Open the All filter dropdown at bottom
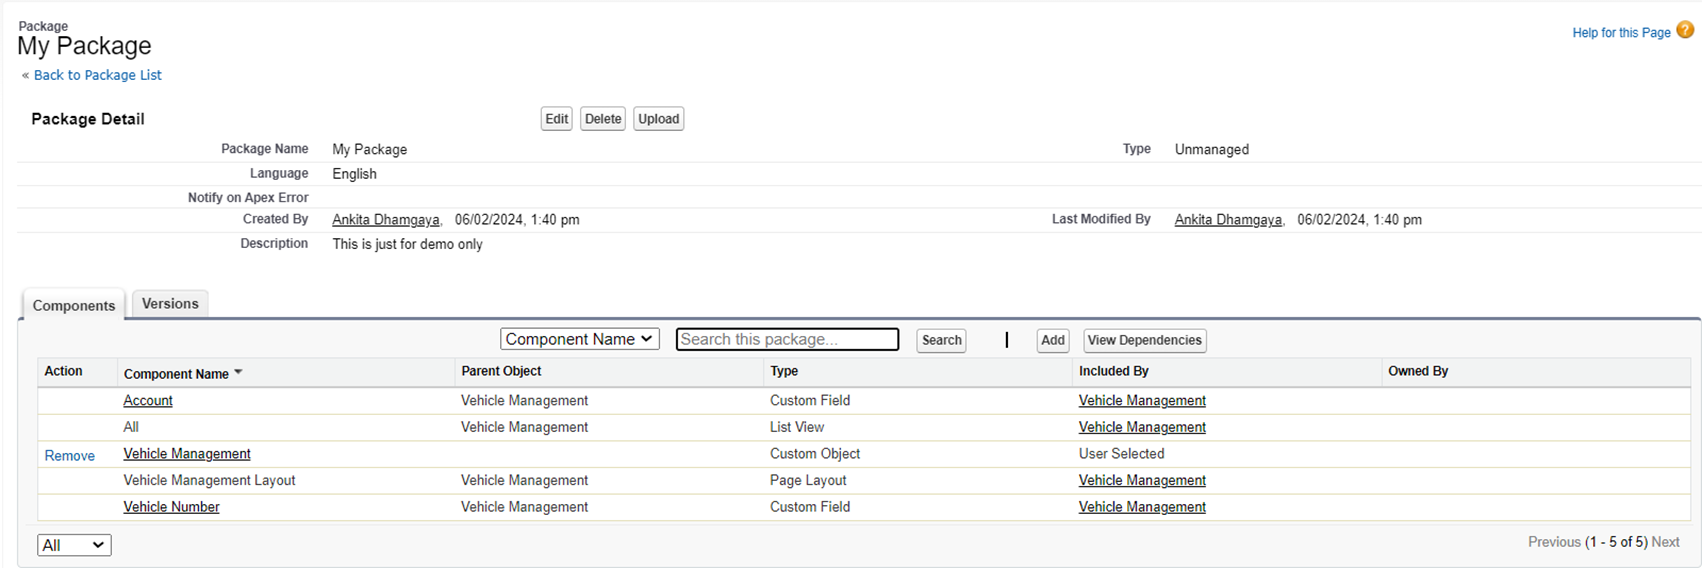 tap(74, 545)
